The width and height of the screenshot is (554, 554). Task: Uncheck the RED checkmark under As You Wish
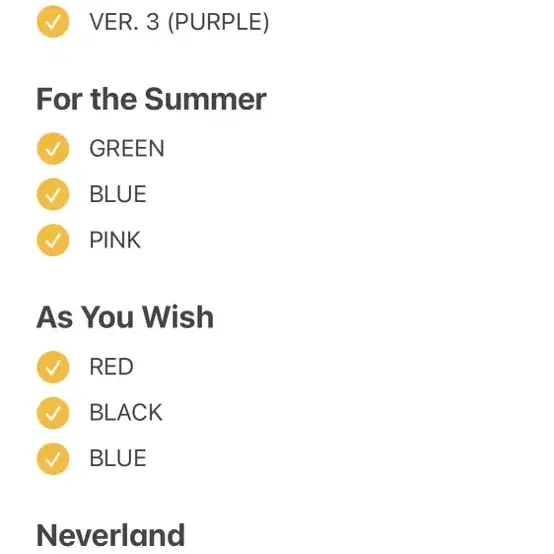(53, 367)
